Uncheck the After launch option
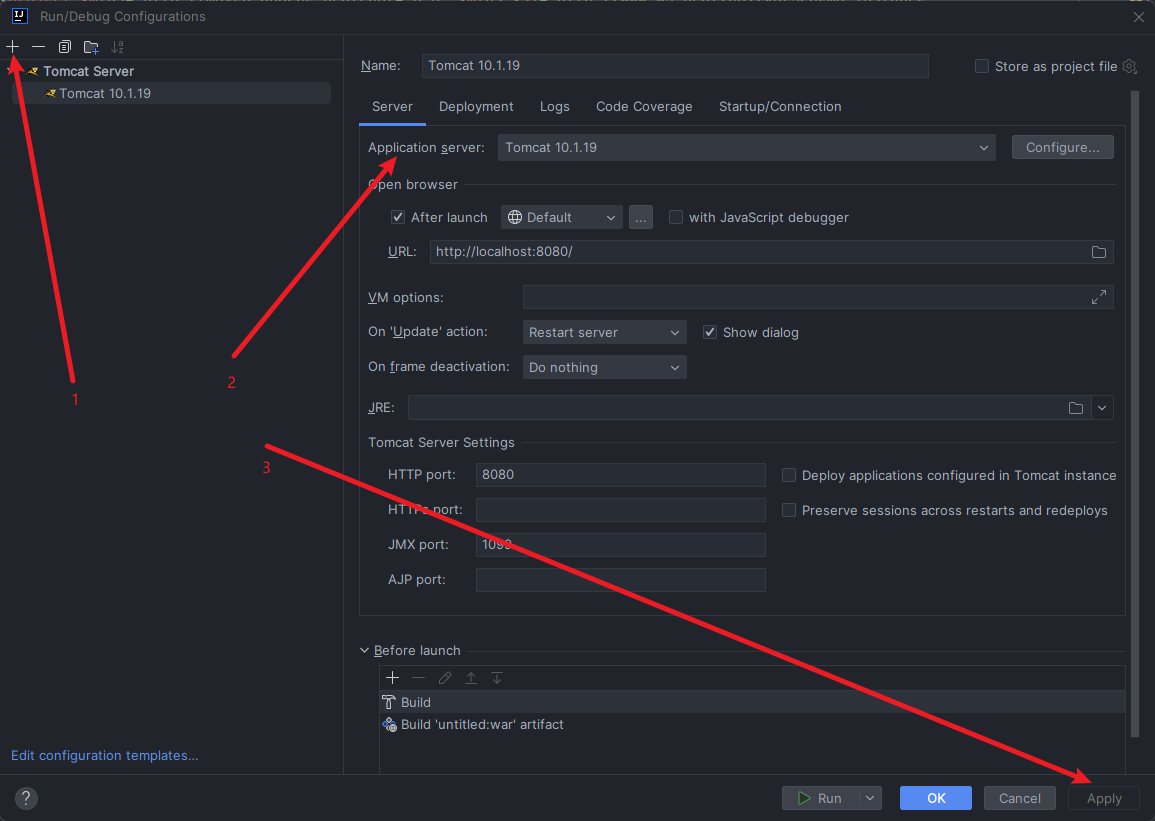The height and width of the screenshot is (821, 1155). 398,217
